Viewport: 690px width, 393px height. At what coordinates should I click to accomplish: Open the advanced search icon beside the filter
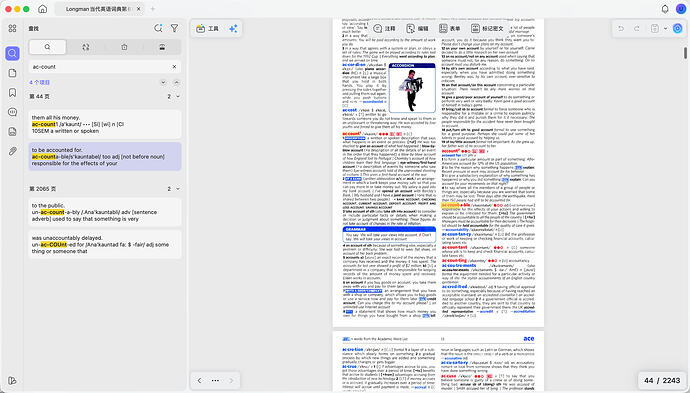tap(158, 28)
